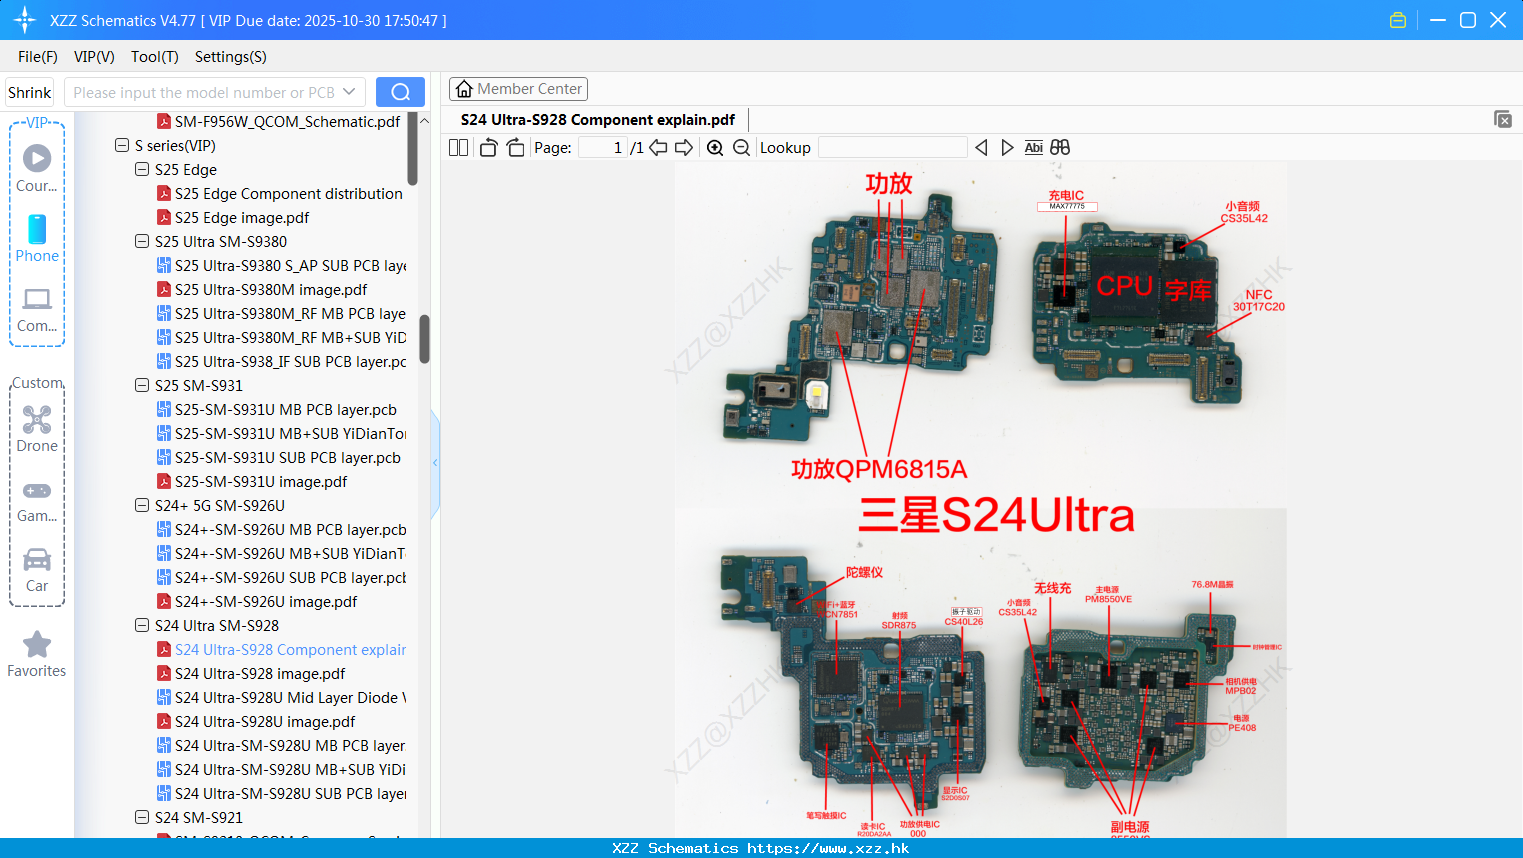
Task: Close the PDF tab panel icon
Action: tap(1503, 119)
